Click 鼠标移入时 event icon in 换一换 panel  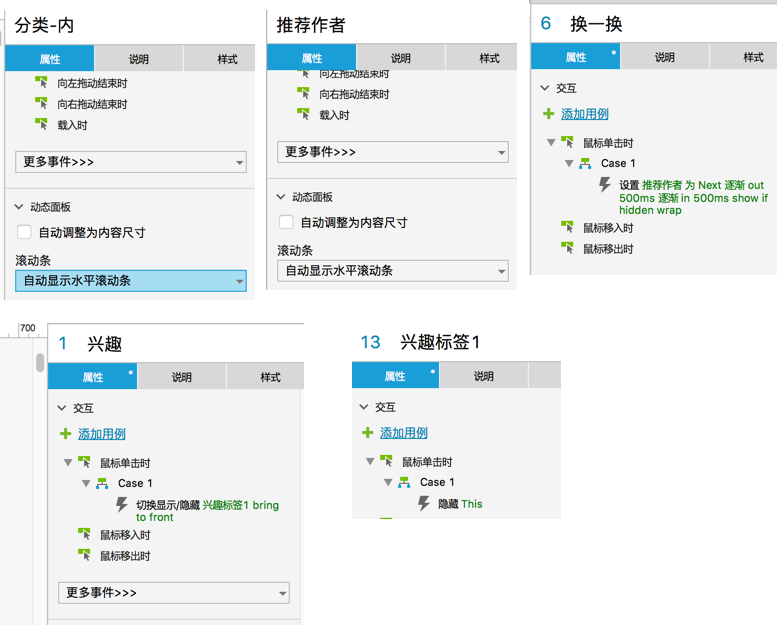pos(567,227)
